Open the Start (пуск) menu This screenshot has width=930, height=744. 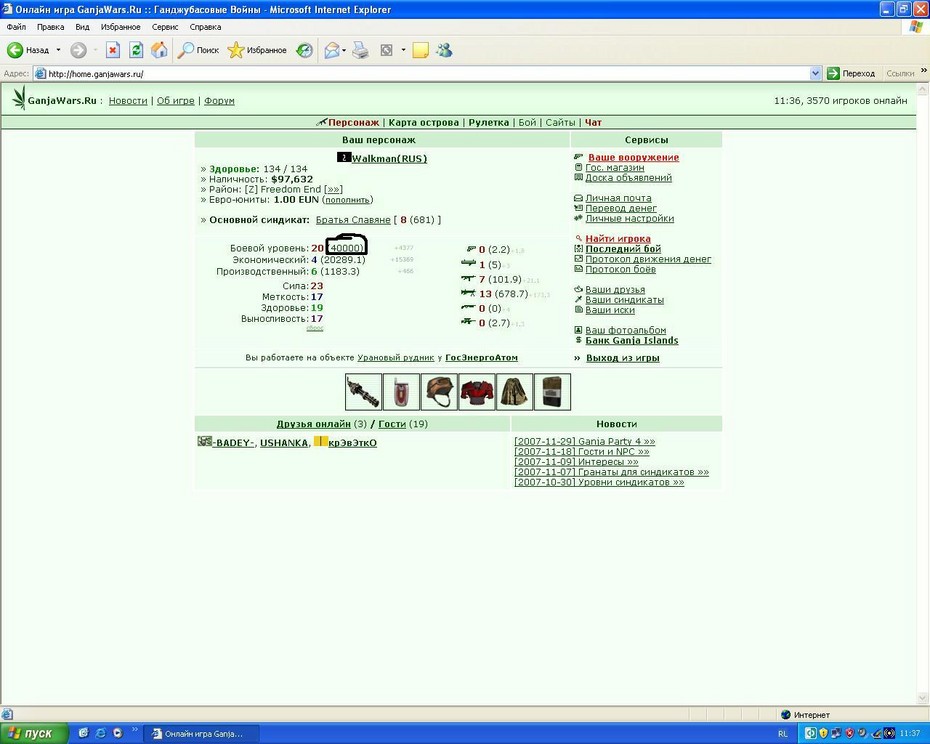click(x=34, y=733)
